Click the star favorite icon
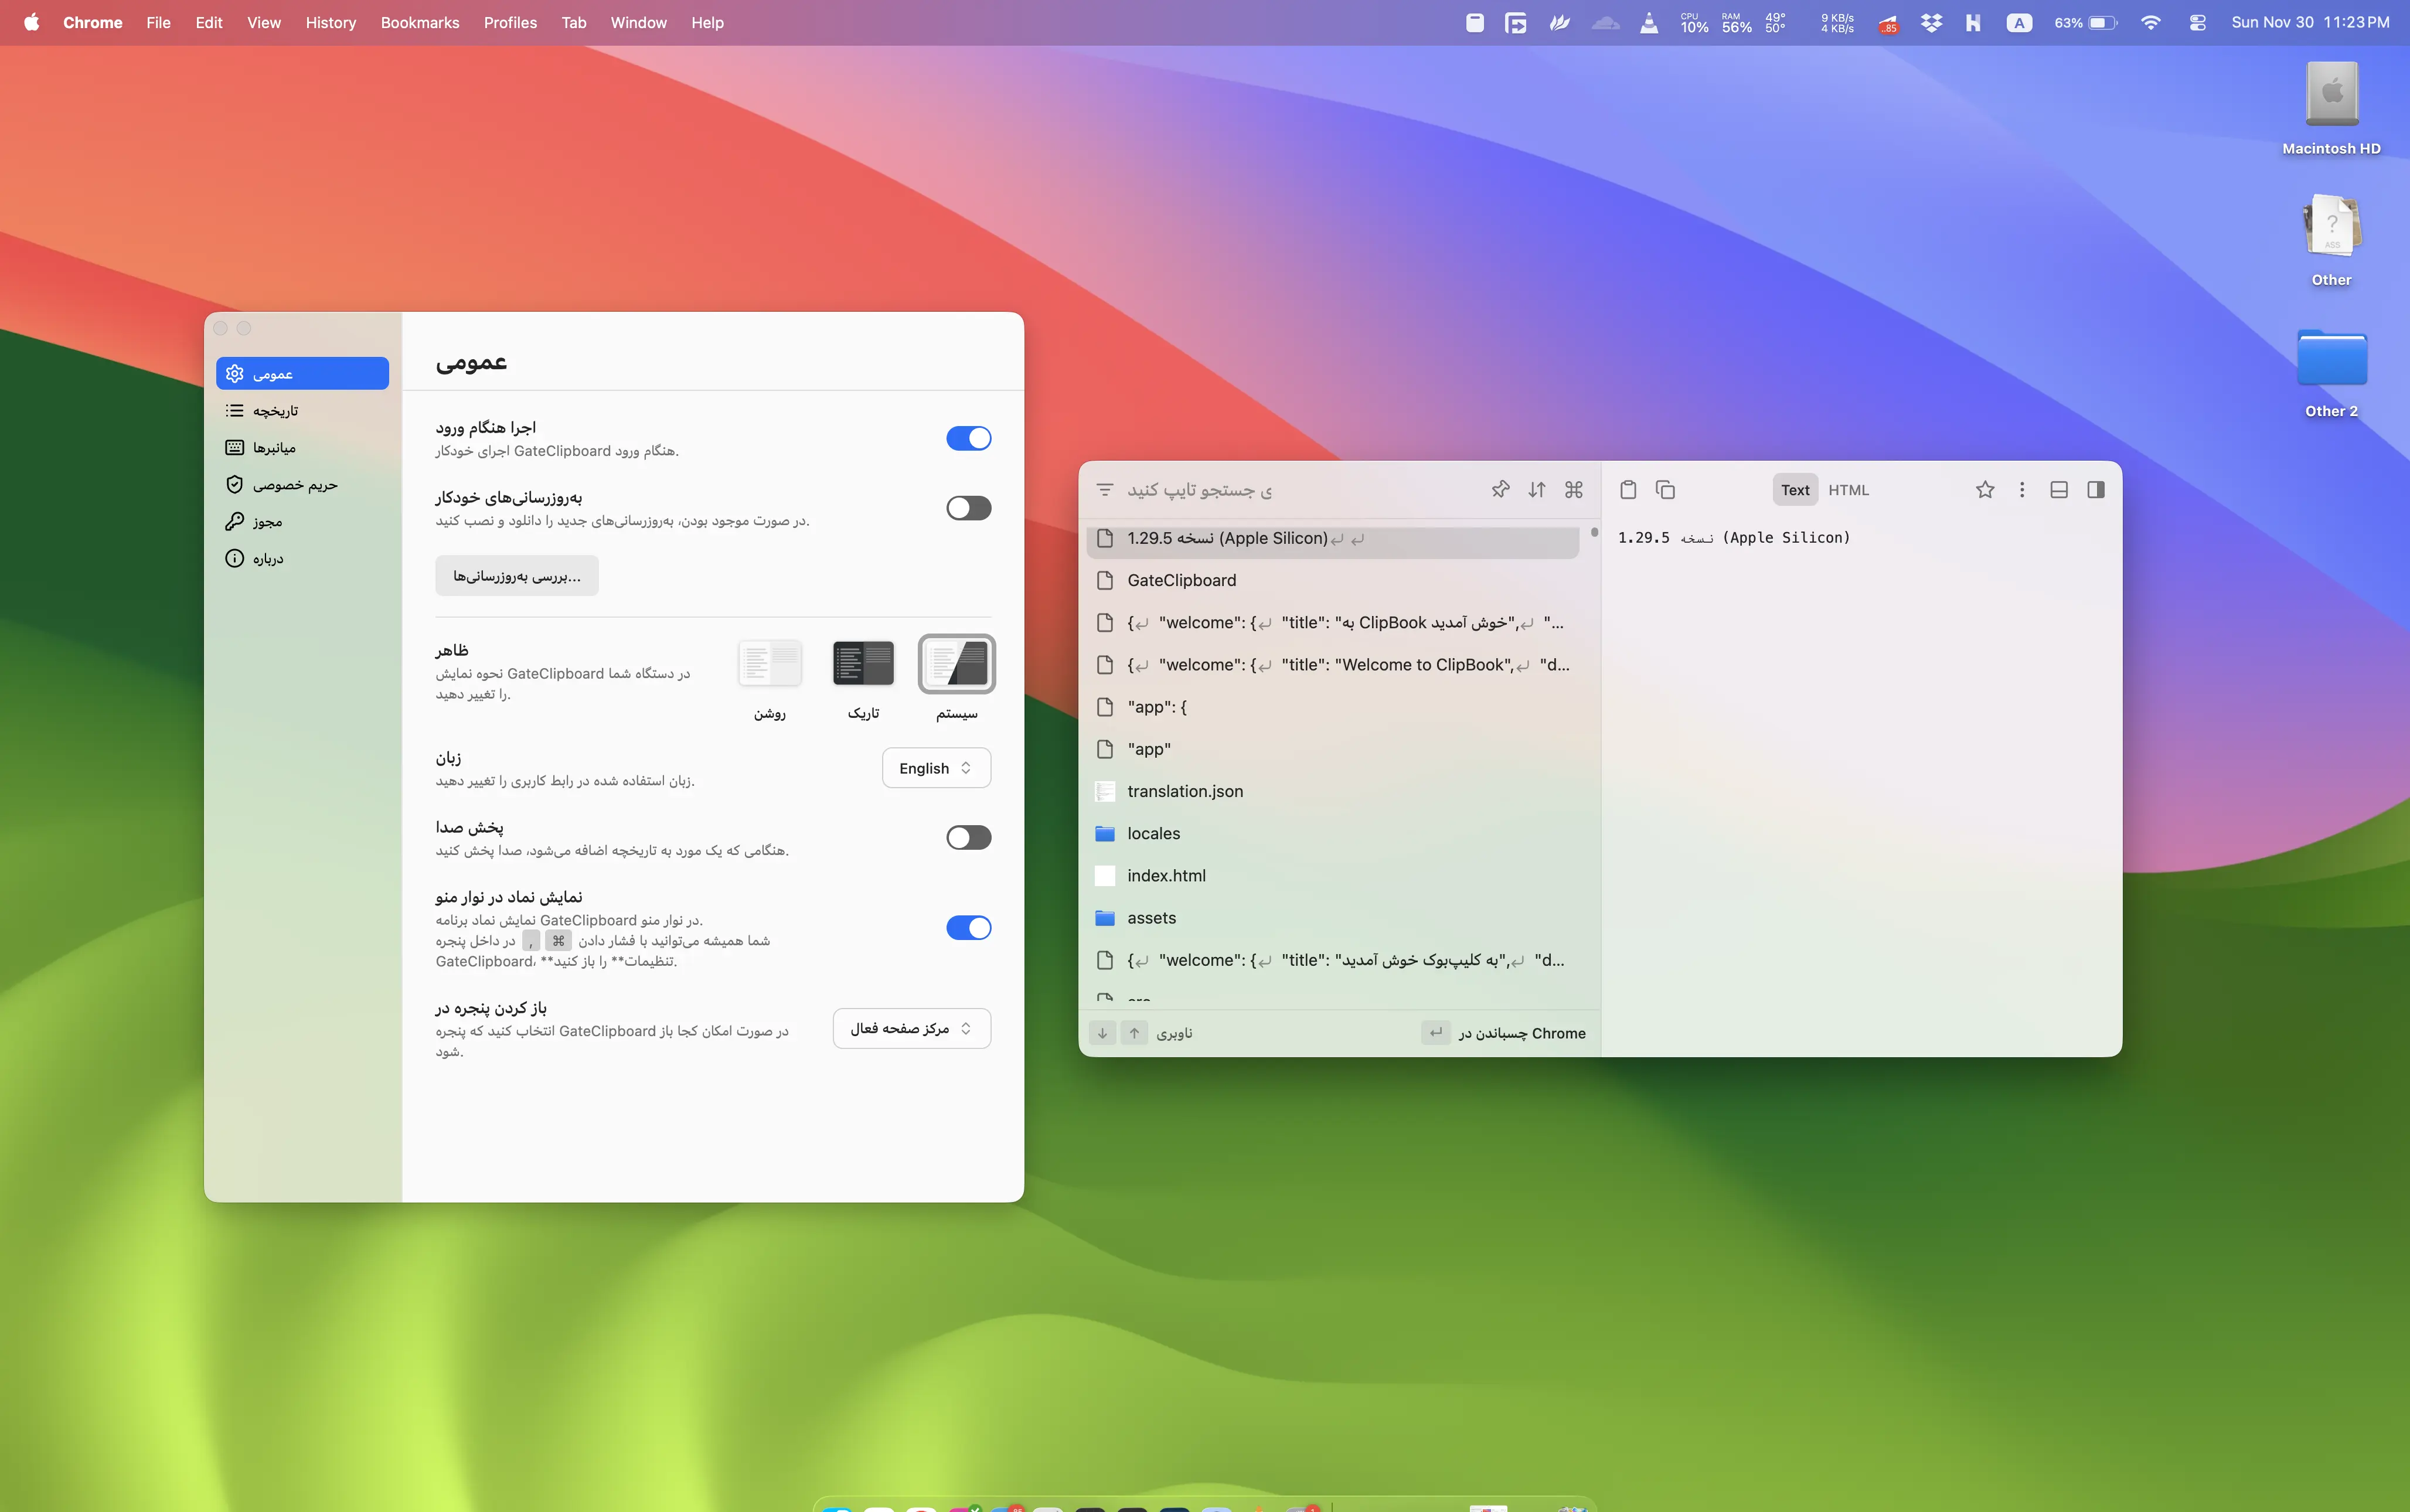Viewport: 2410px width, 1512px height. click(x=1985, y=489)
